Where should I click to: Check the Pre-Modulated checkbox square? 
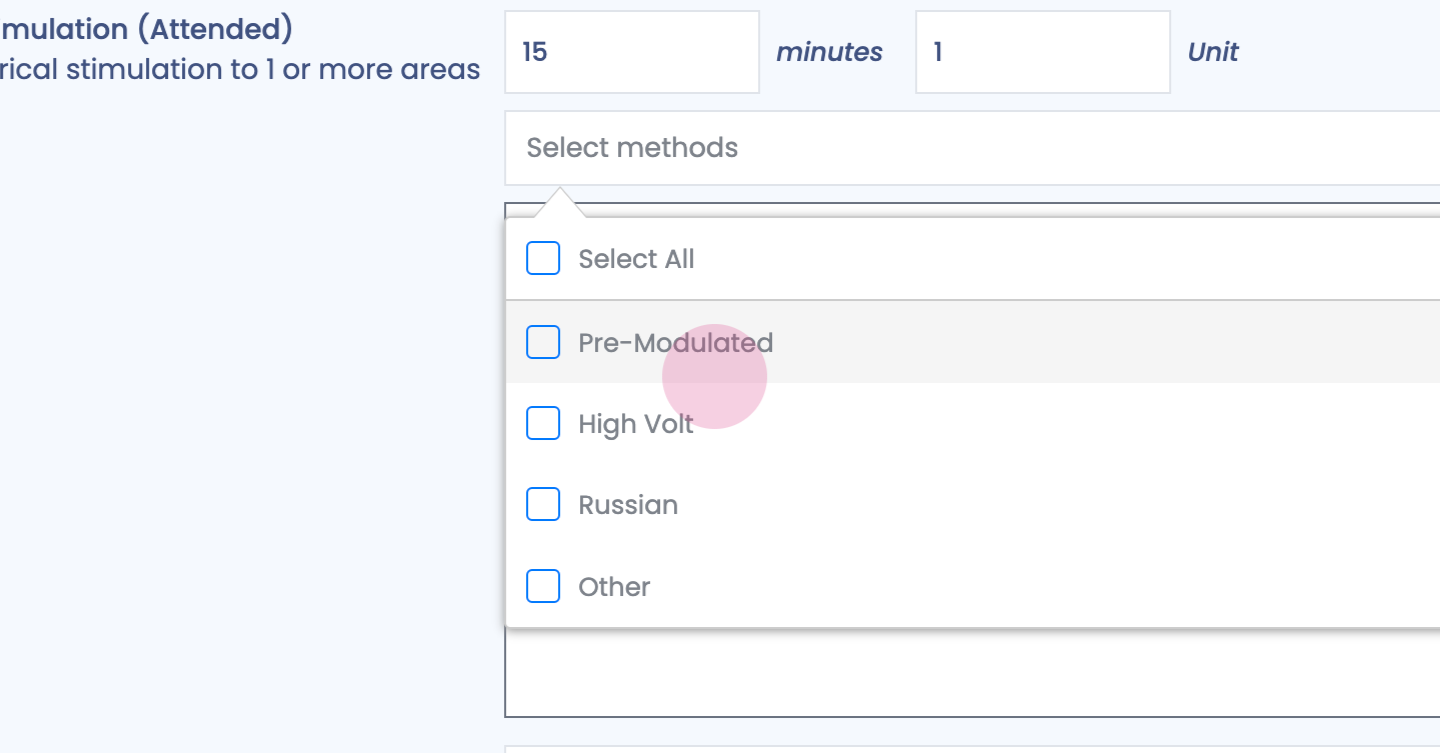(543, 342)
